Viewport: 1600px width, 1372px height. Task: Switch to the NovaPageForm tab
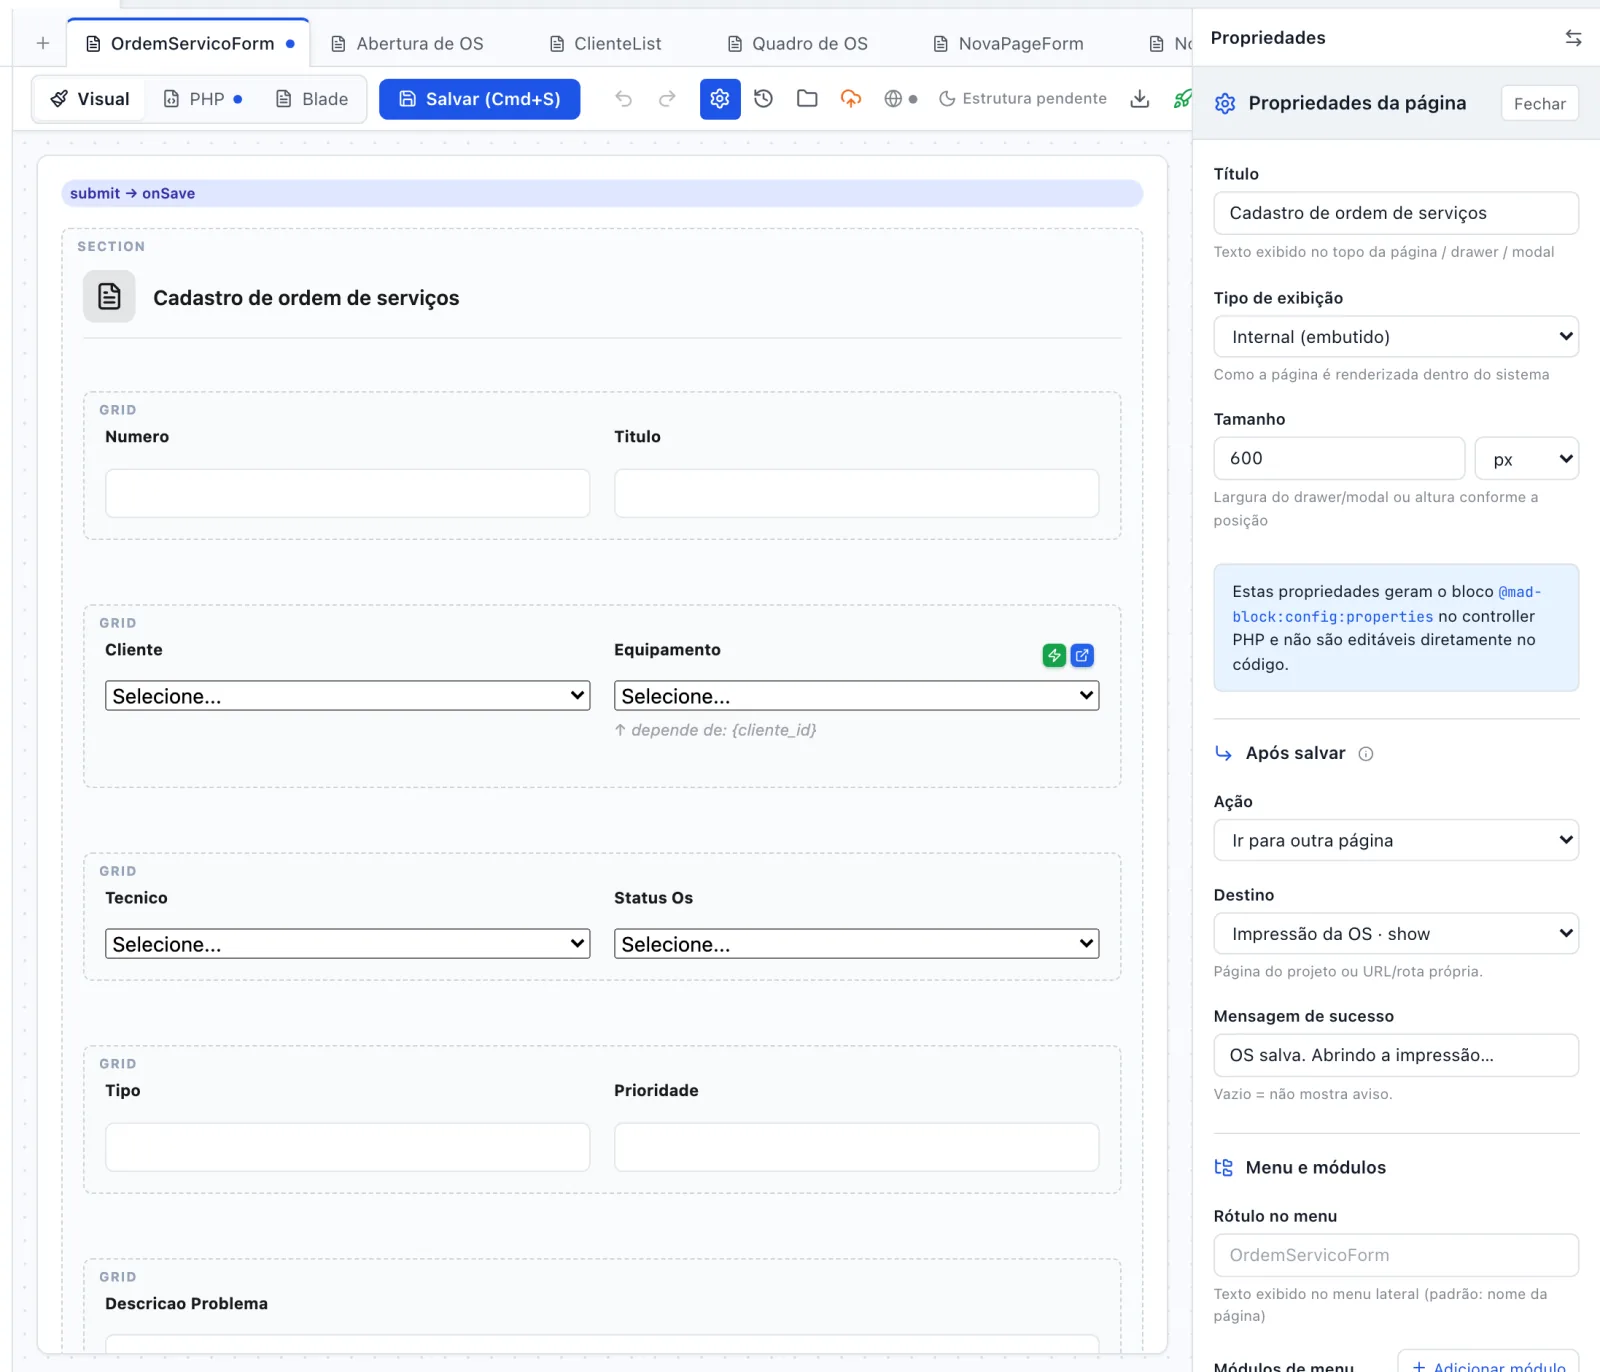click(1008, 44)
